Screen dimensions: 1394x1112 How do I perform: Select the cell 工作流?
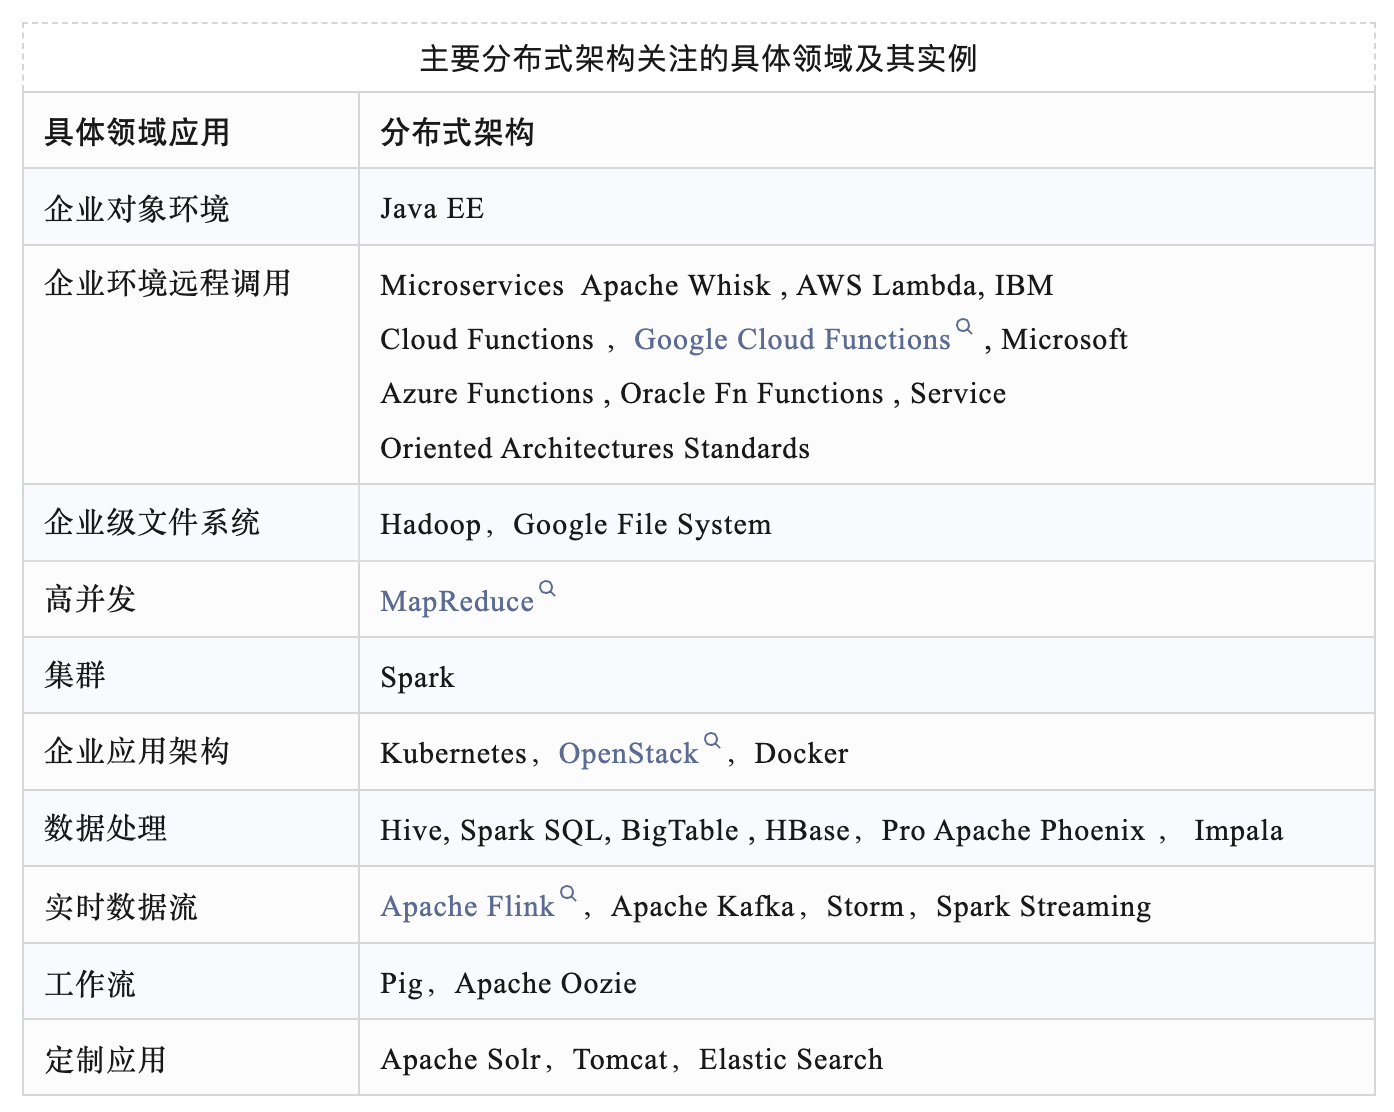coord(191,981)
